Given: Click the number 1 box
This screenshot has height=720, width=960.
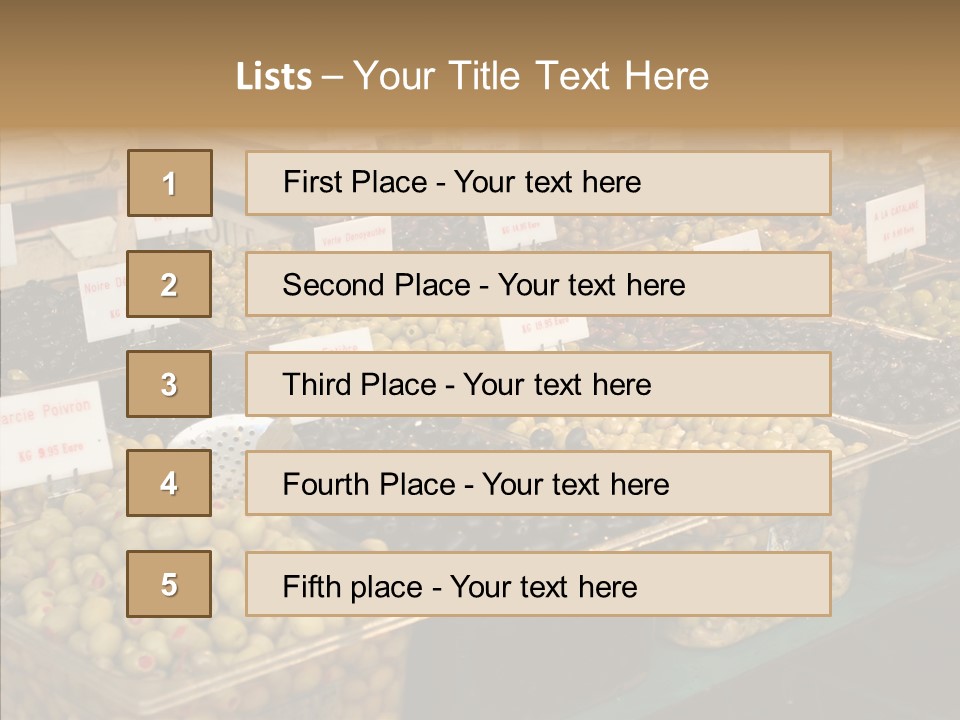Looking at the screenshot, I should click(169, 183).
